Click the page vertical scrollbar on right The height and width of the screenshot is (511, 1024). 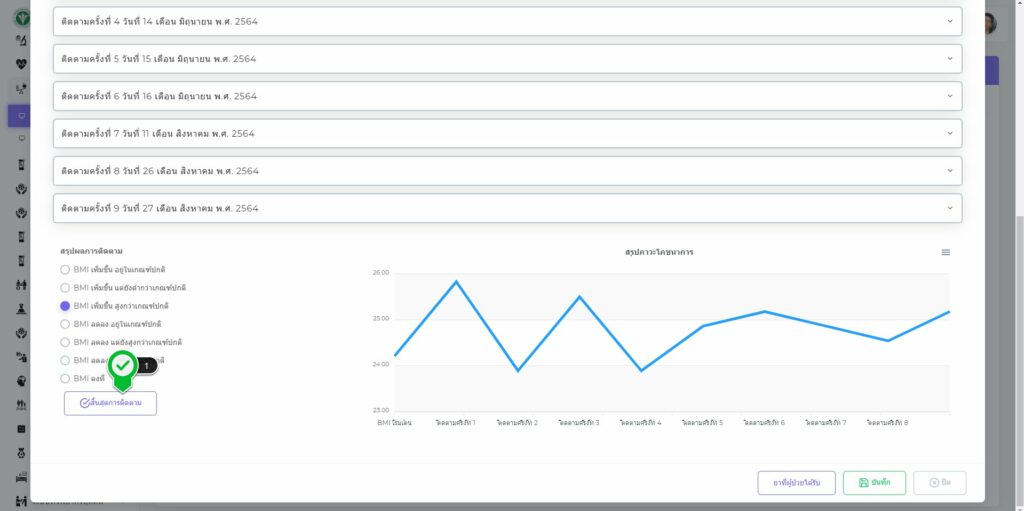[x=1018, y=300]
